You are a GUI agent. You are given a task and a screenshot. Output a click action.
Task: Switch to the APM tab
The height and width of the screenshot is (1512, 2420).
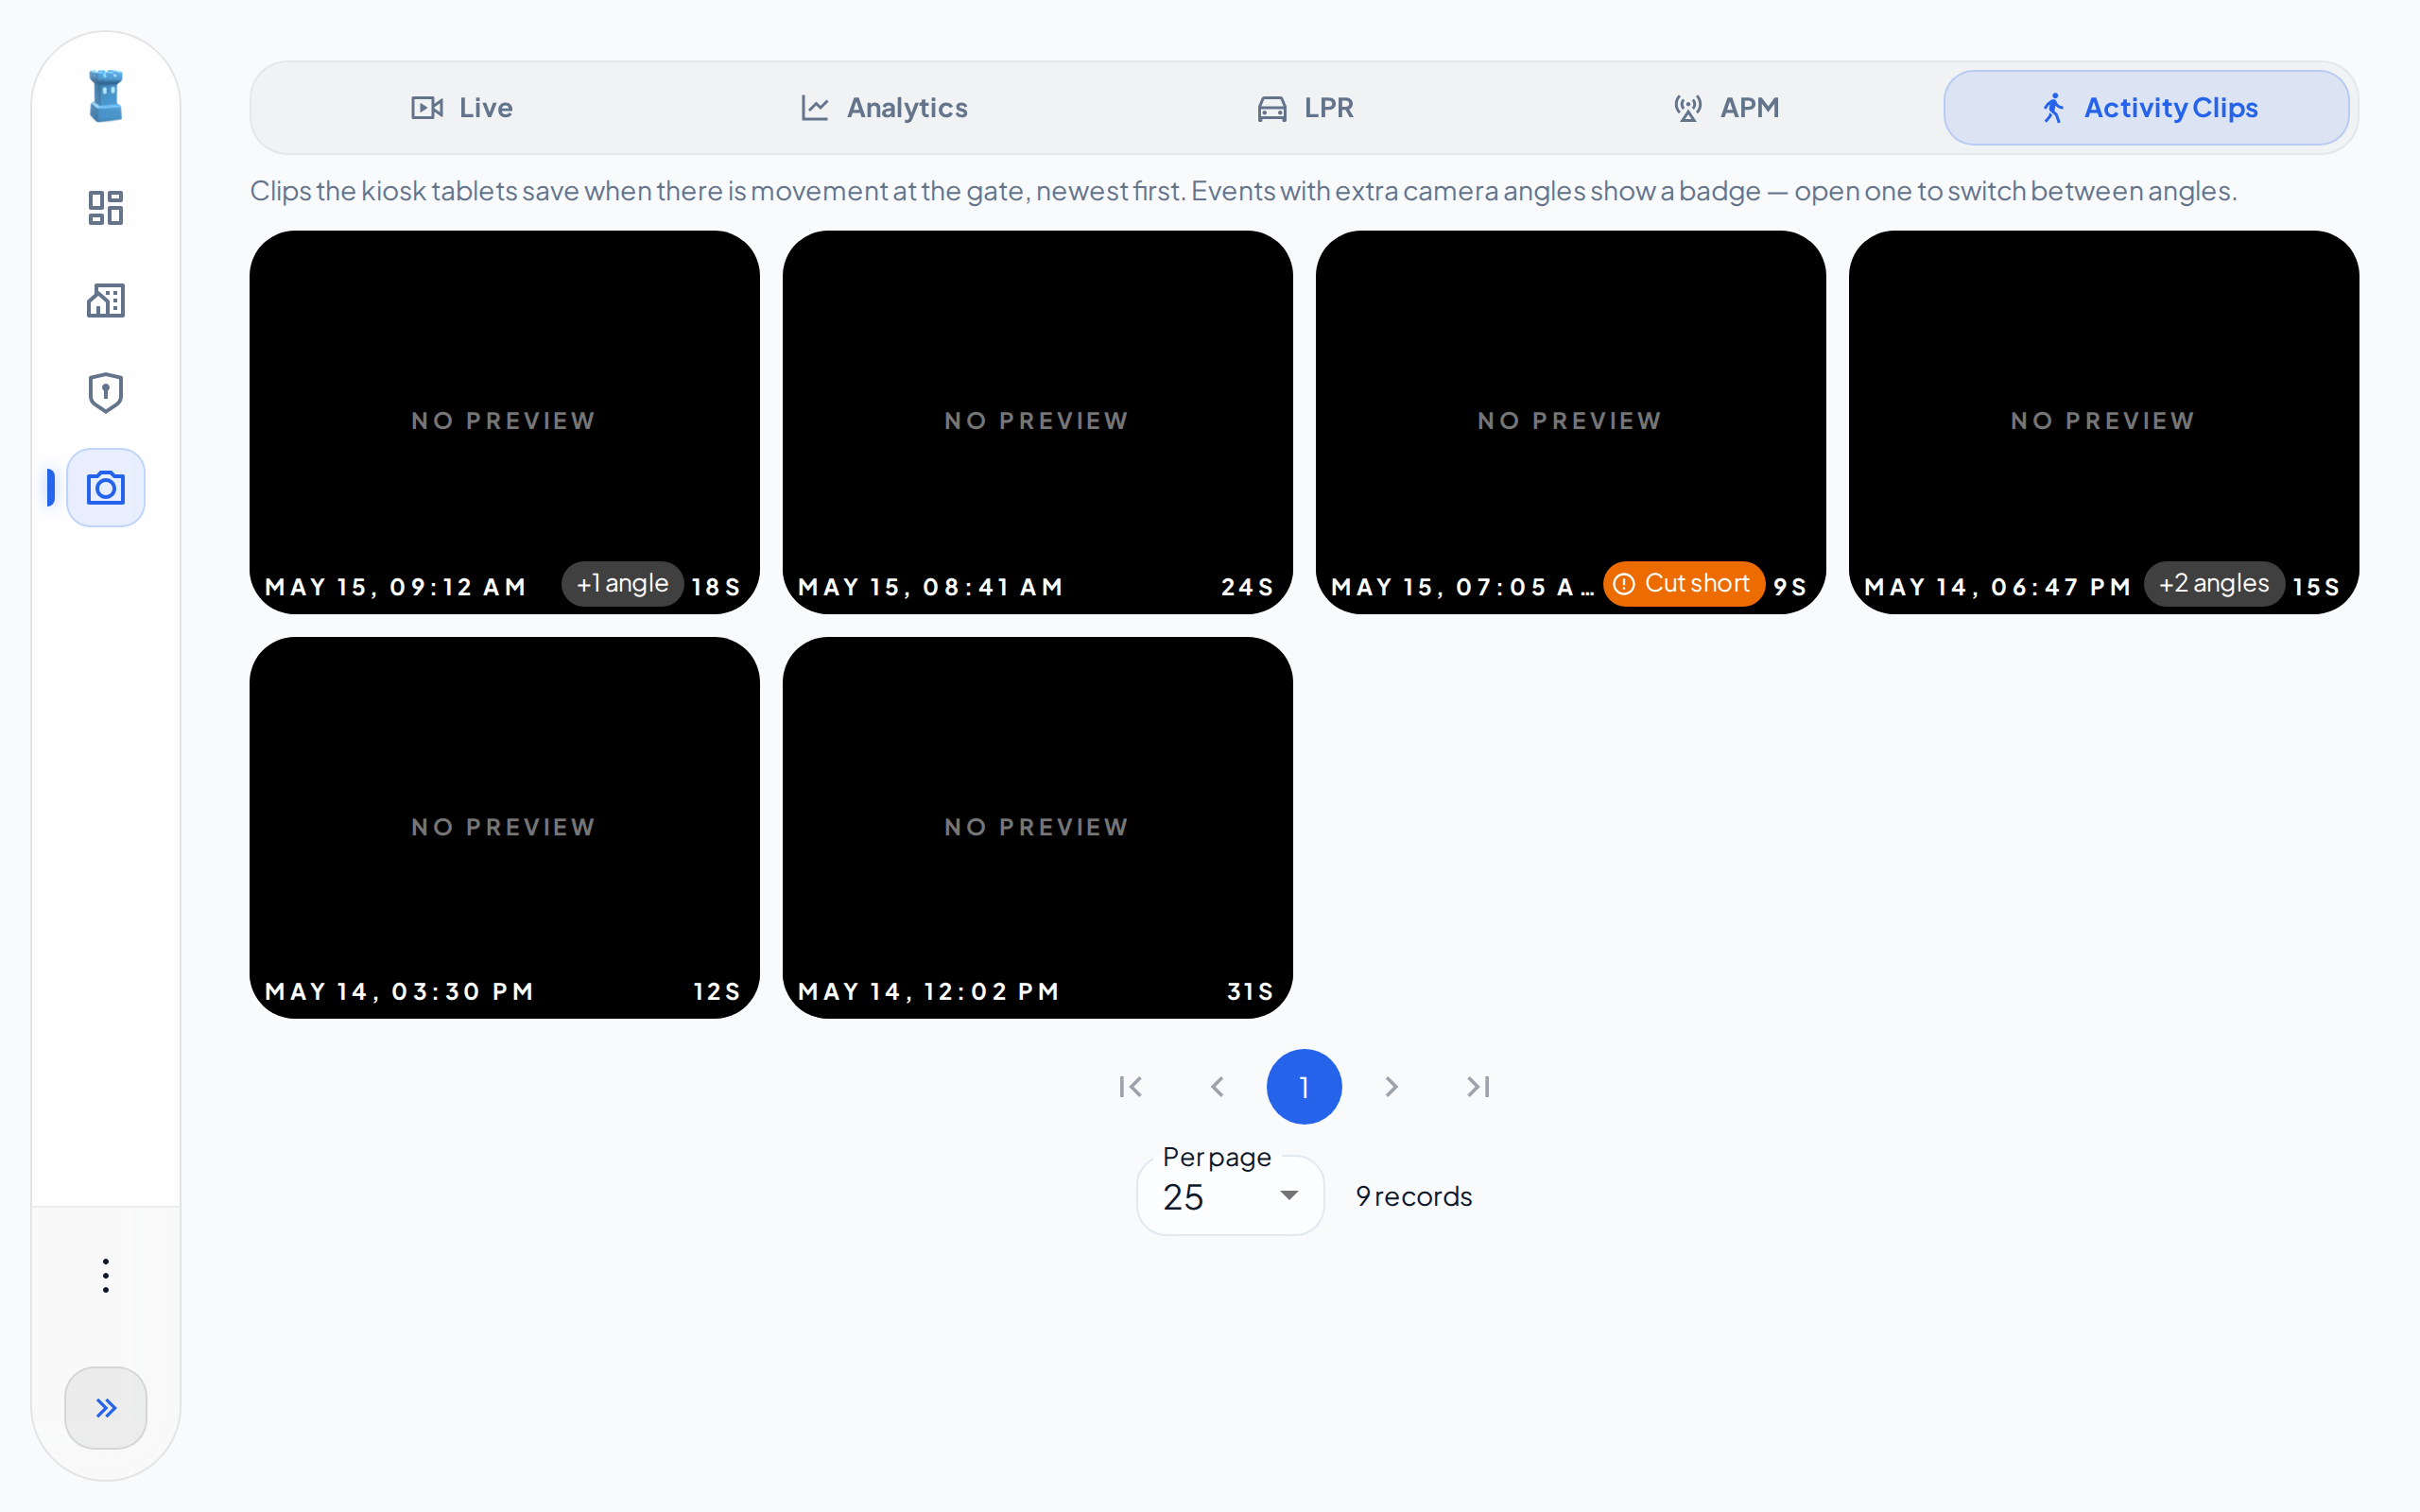point(1726,108)
